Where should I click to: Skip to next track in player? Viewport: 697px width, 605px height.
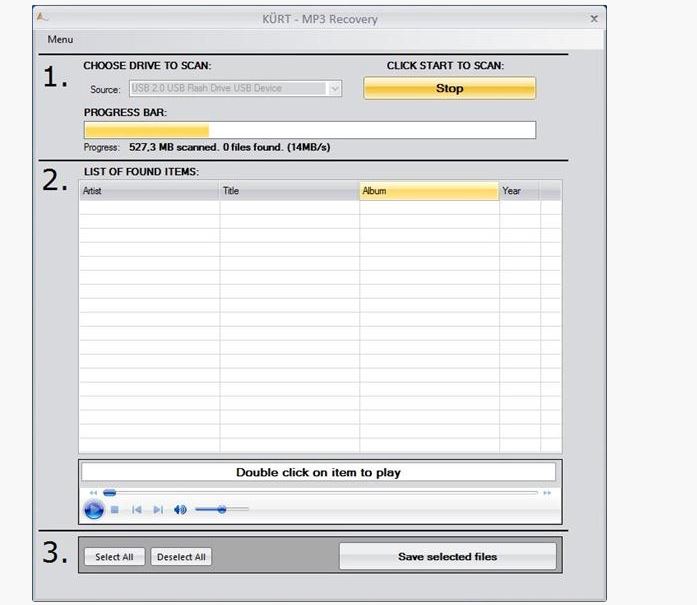coord(158,510)
